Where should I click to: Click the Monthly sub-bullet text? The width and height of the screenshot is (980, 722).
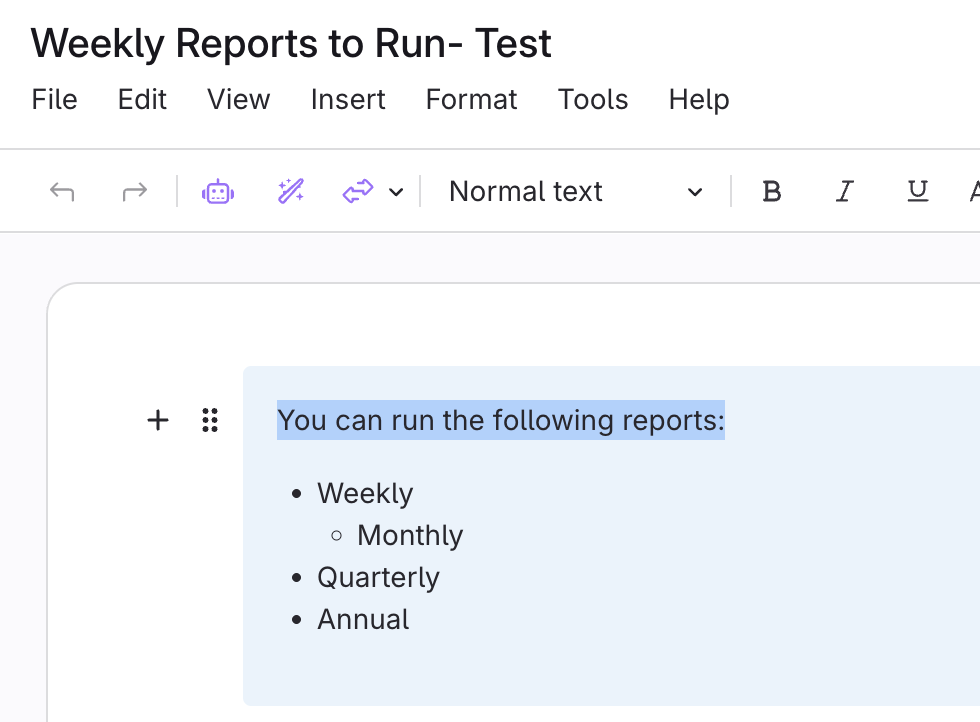point(409,536)
